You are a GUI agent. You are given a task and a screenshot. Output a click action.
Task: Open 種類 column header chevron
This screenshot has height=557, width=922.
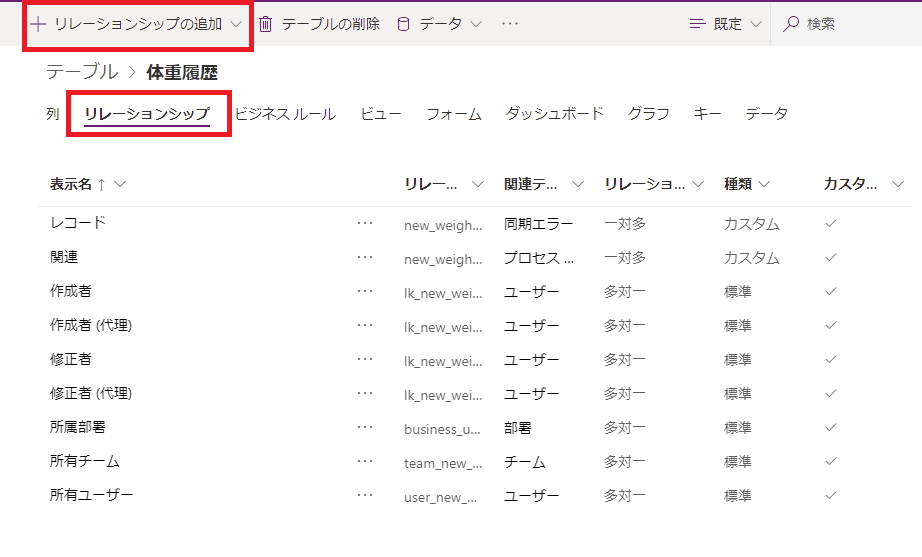coord(764,184)
